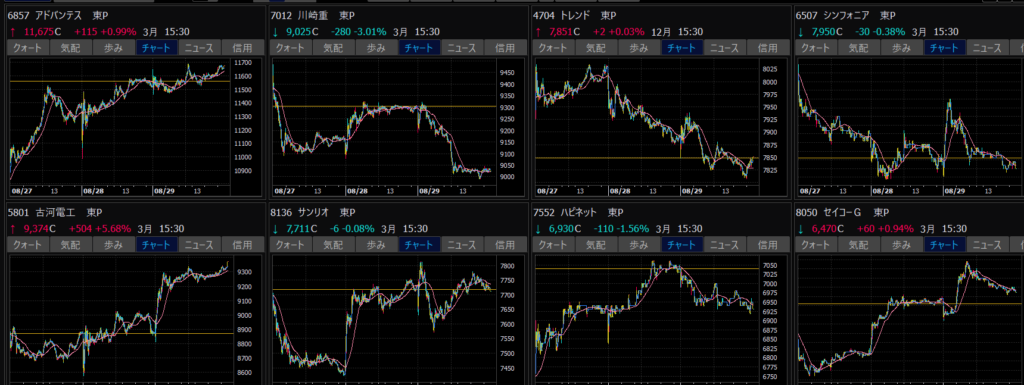The image size is (1024, 385).
Task: Click the red up arrow beside 11,675
Action: pos(12,31)
